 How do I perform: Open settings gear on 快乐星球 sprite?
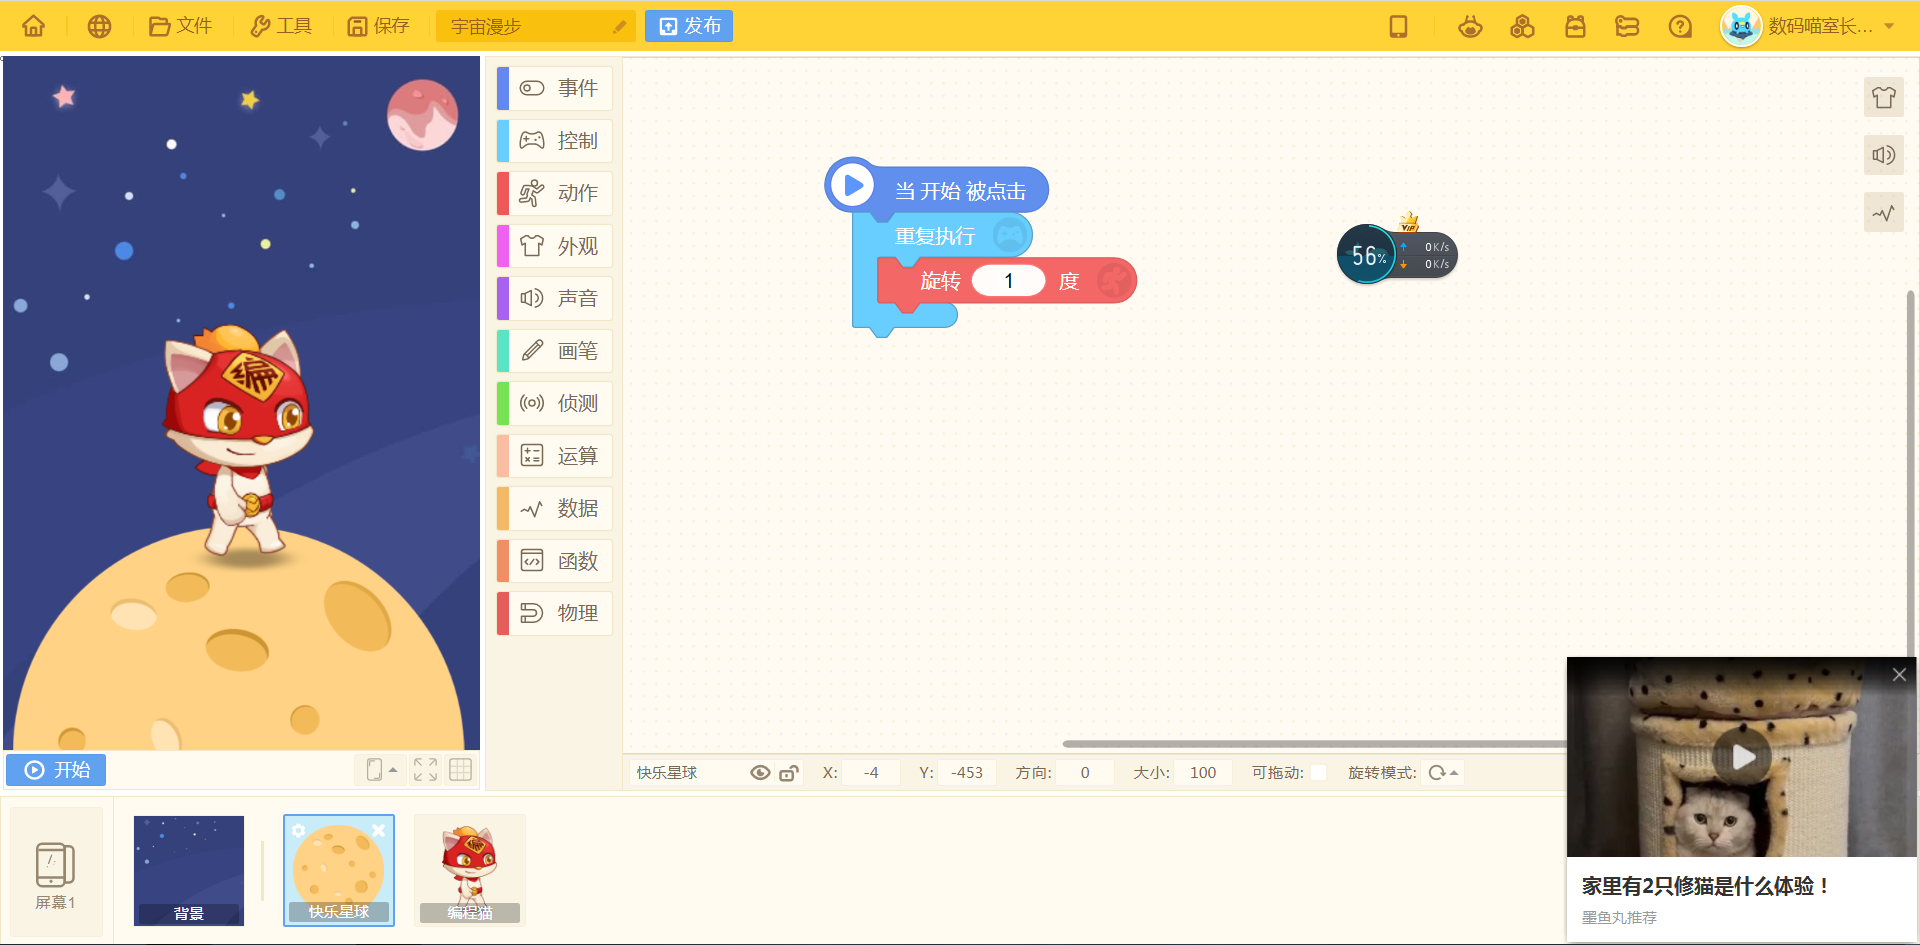point(298,830)
